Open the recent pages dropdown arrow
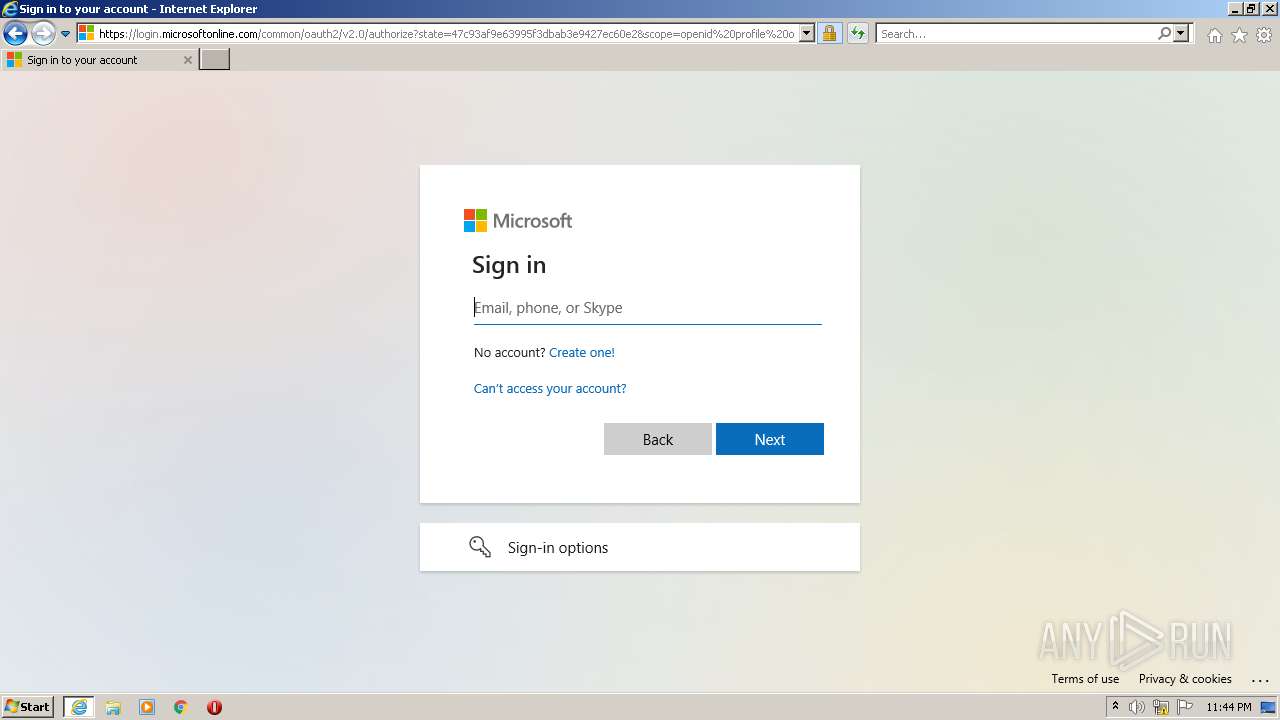Viewport: 1280px width, 720px height. point(66,34)
